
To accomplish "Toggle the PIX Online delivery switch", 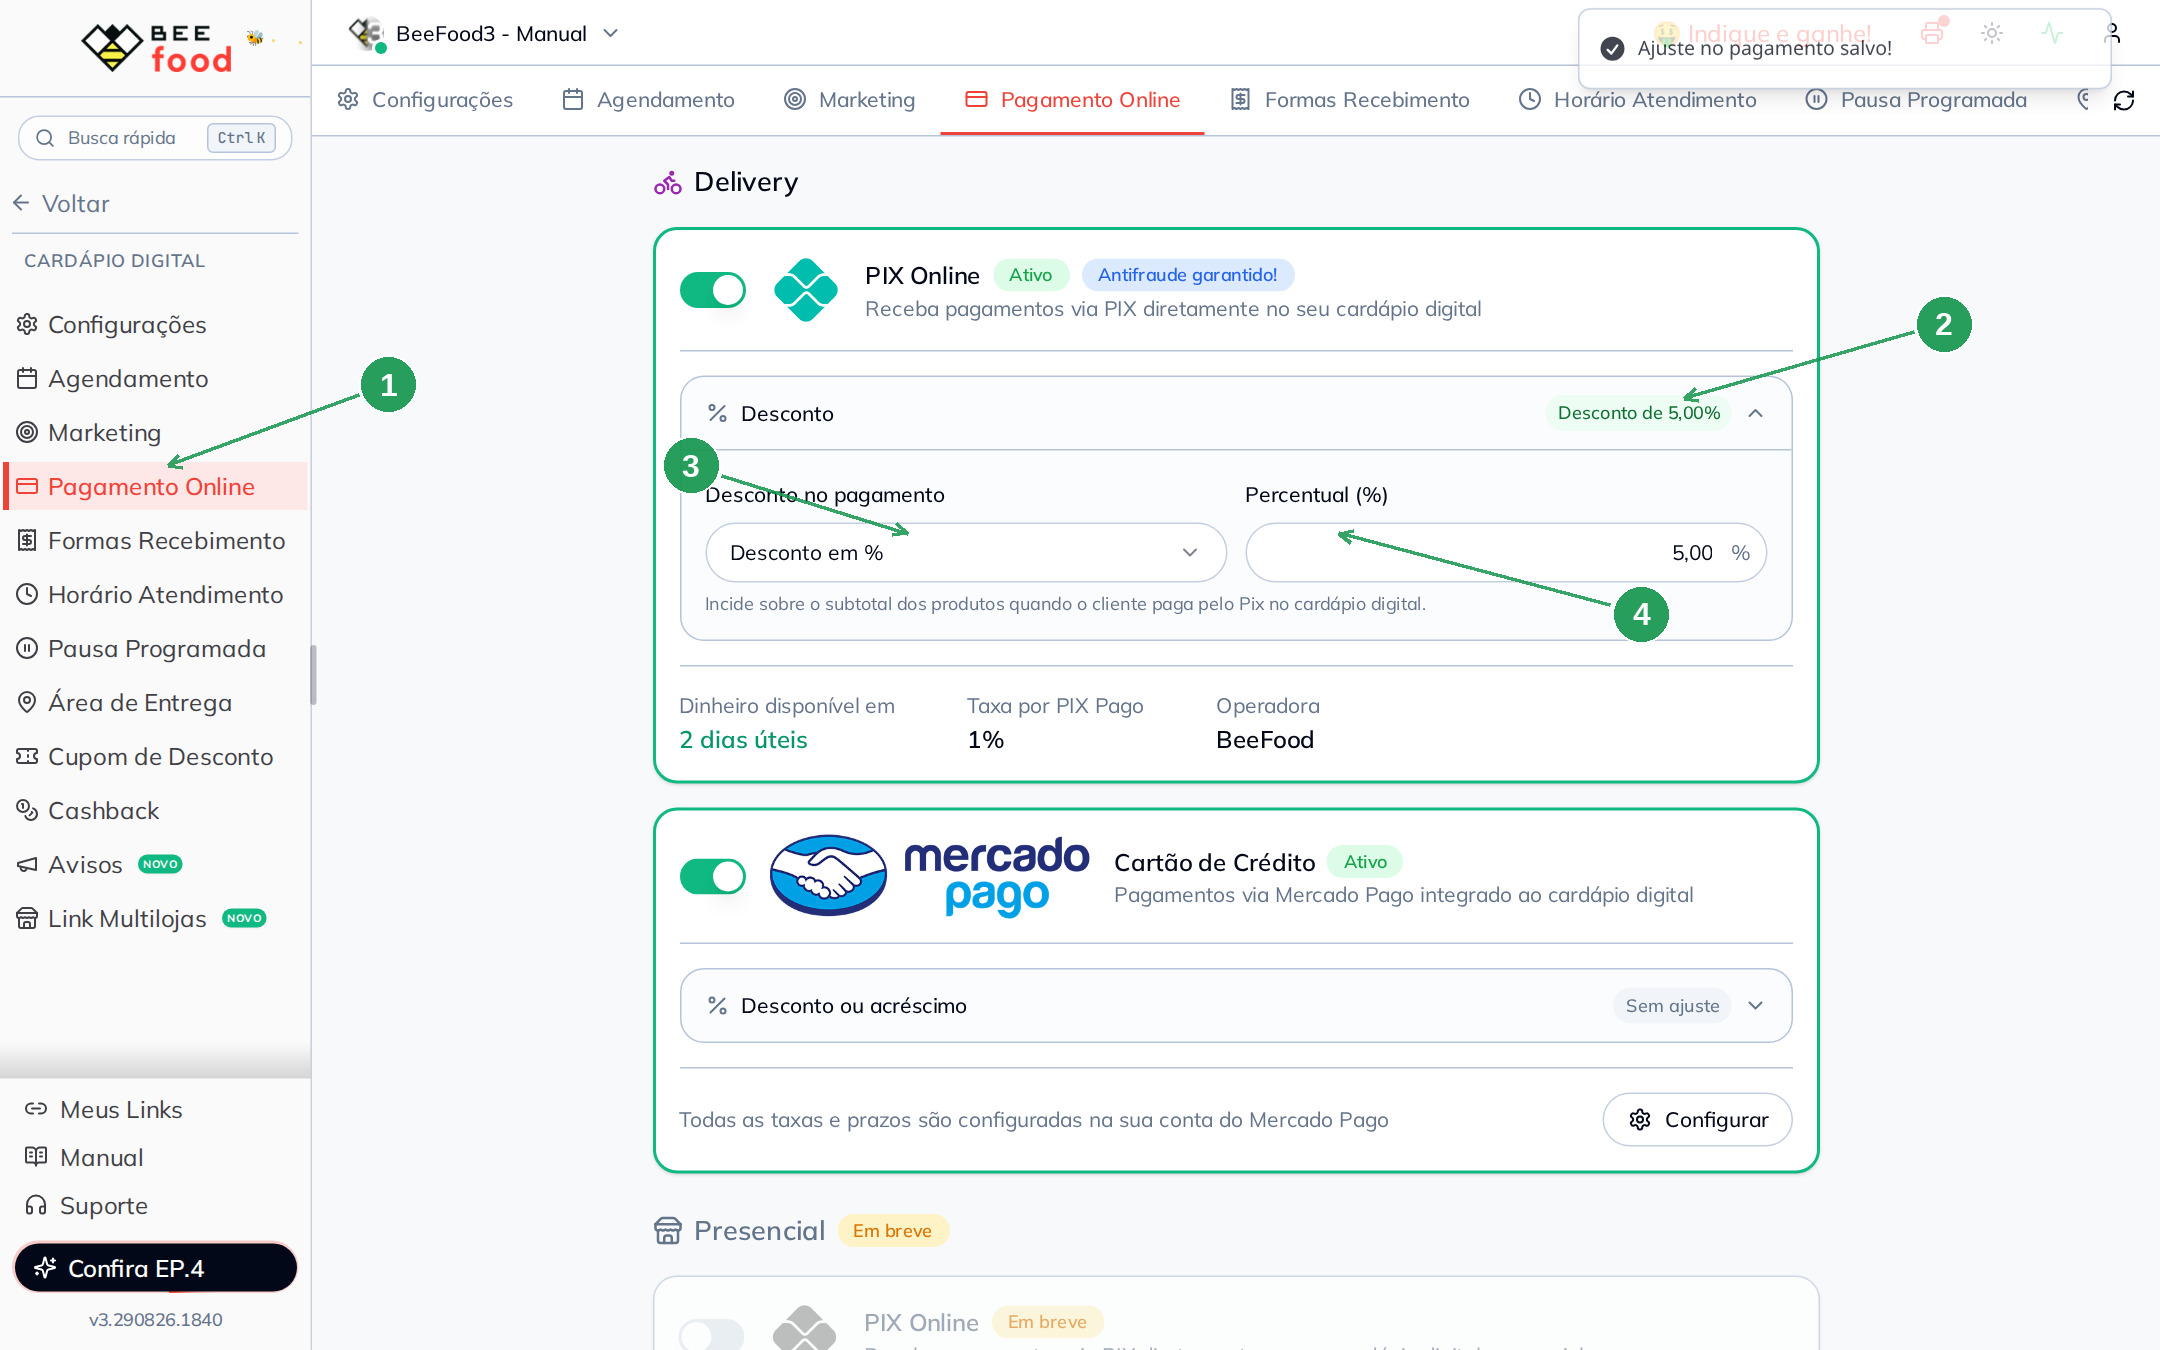I will tap(713, 290).
